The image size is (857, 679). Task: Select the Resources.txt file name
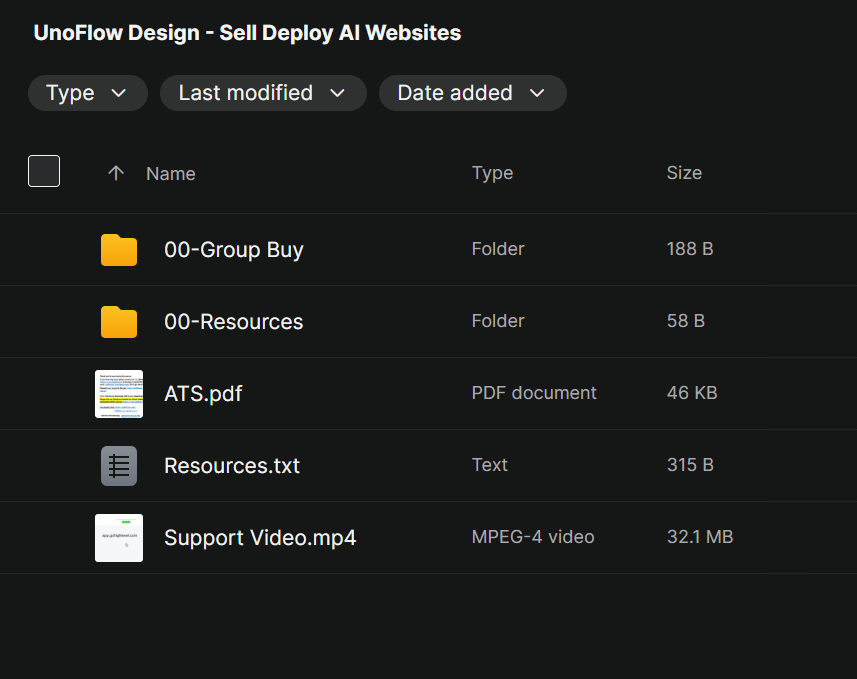pyautogui.click(x=232, y=466)
